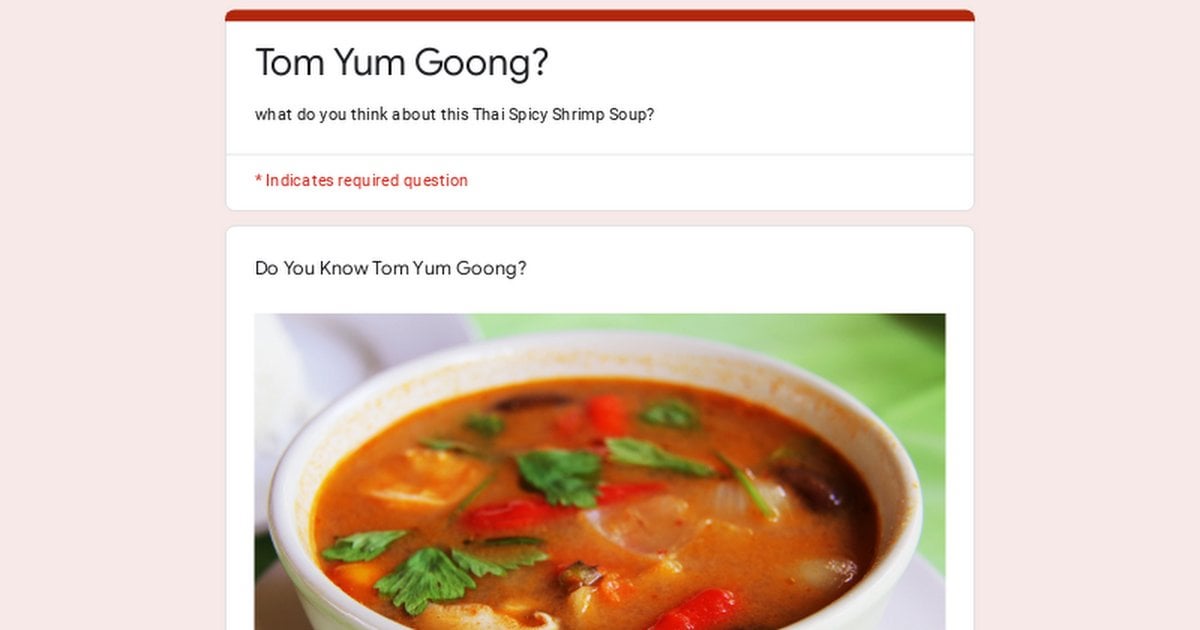Viewport: 1200px width, 630px height.
Task: Select the "Do You Know Tom Yum Goong?" question
Action: (x=391, y=268)
